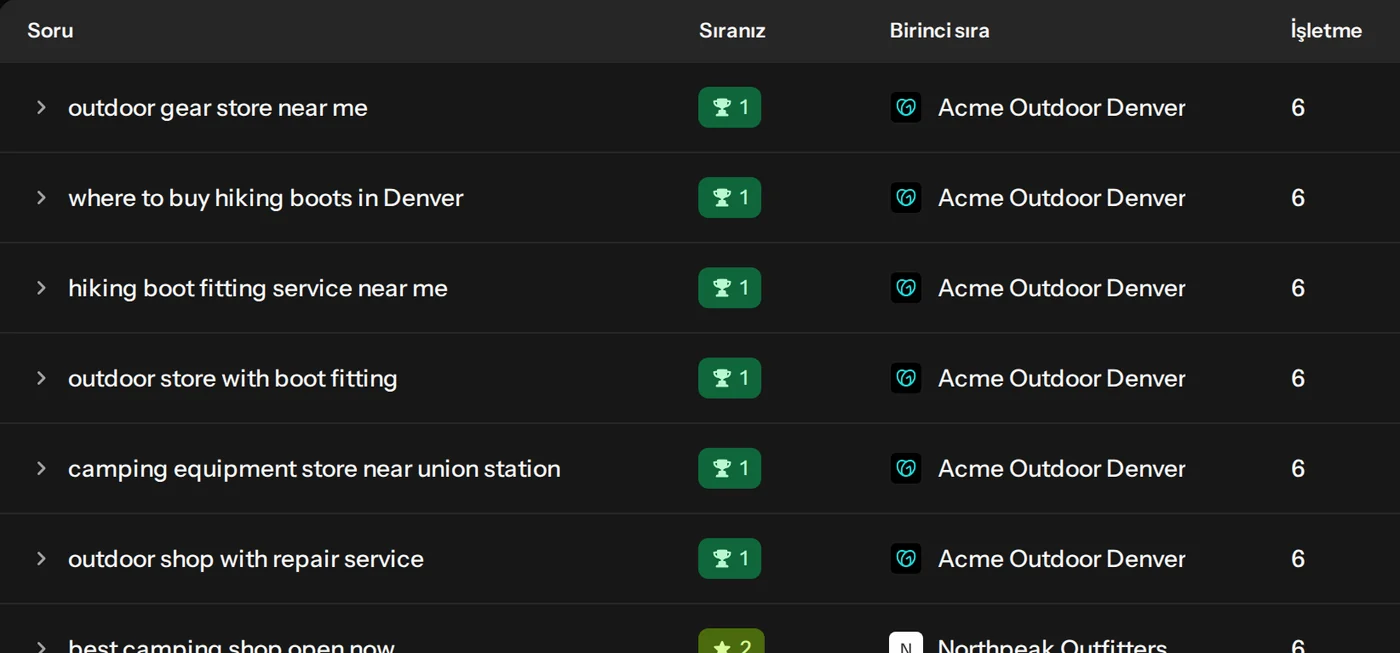Image resolution: width=1400 pixels, height=653 pixels.
Task: Click the 'Sıranız' column header
Action: pyautogui.click(x=732, y=30)
